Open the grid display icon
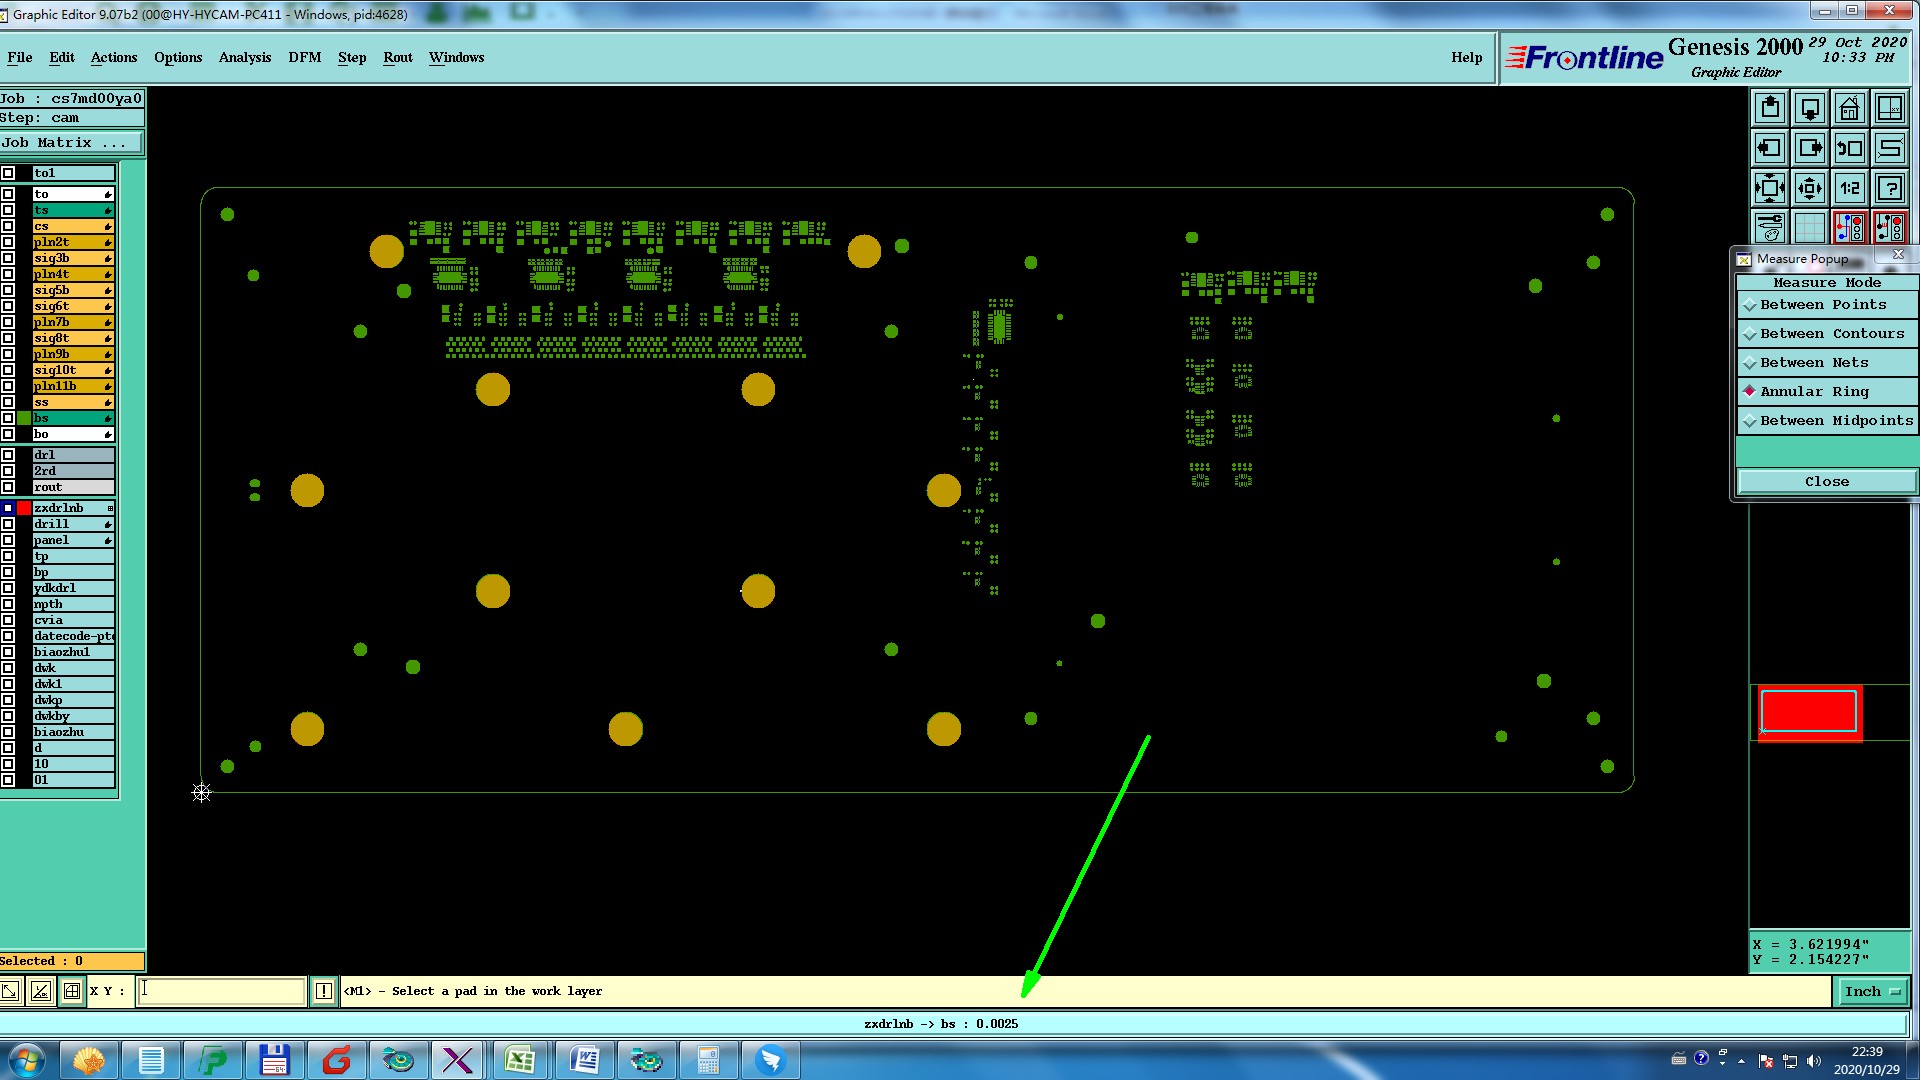Screen dimensions: 1920x1080 [1809, 228]
